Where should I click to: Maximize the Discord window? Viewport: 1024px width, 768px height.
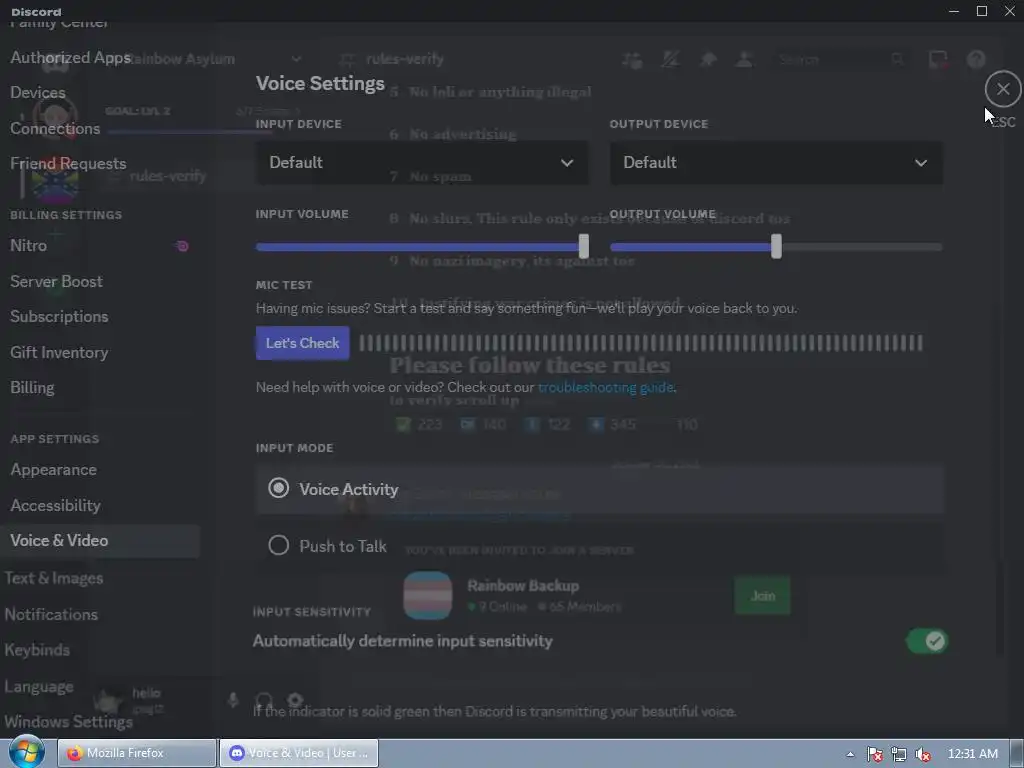pos(982,11)
